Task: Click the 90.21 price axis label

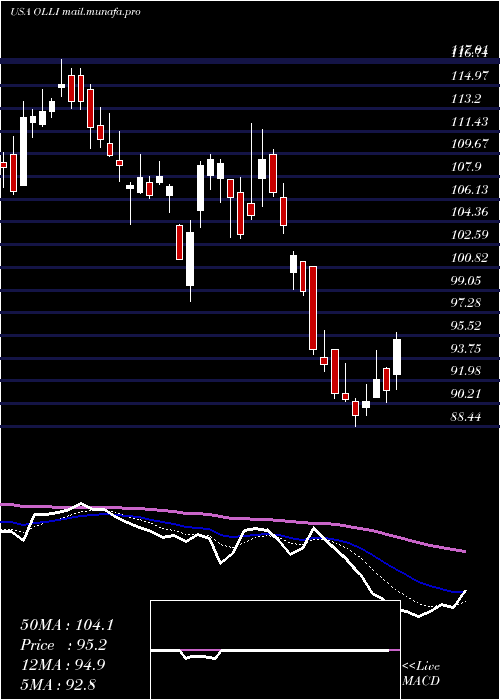Action: click(x=466, y=394)
